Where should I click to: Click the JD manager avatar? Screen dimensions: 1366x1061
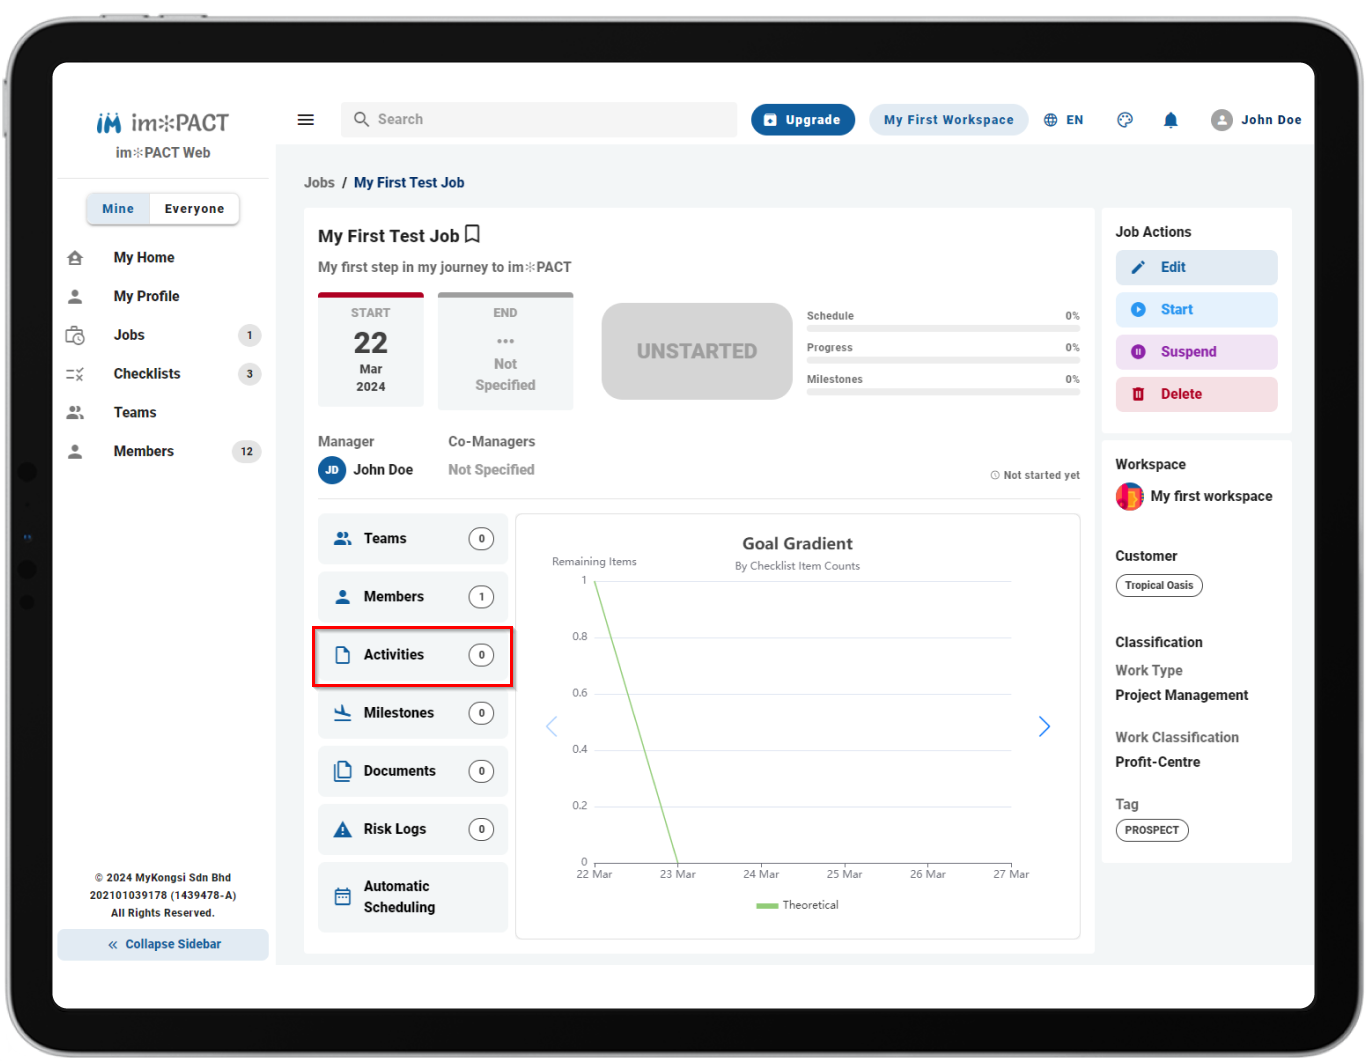pos(332,470)
